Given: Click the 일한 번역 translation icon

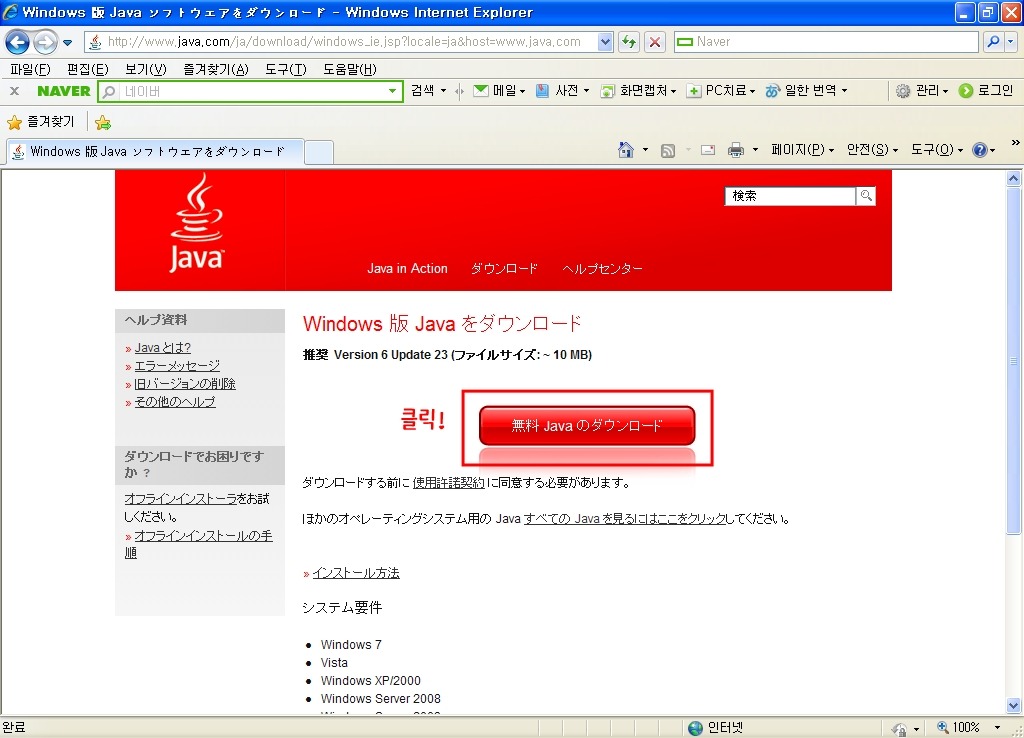Looking at the screenshot, I should tap(773, 91).
